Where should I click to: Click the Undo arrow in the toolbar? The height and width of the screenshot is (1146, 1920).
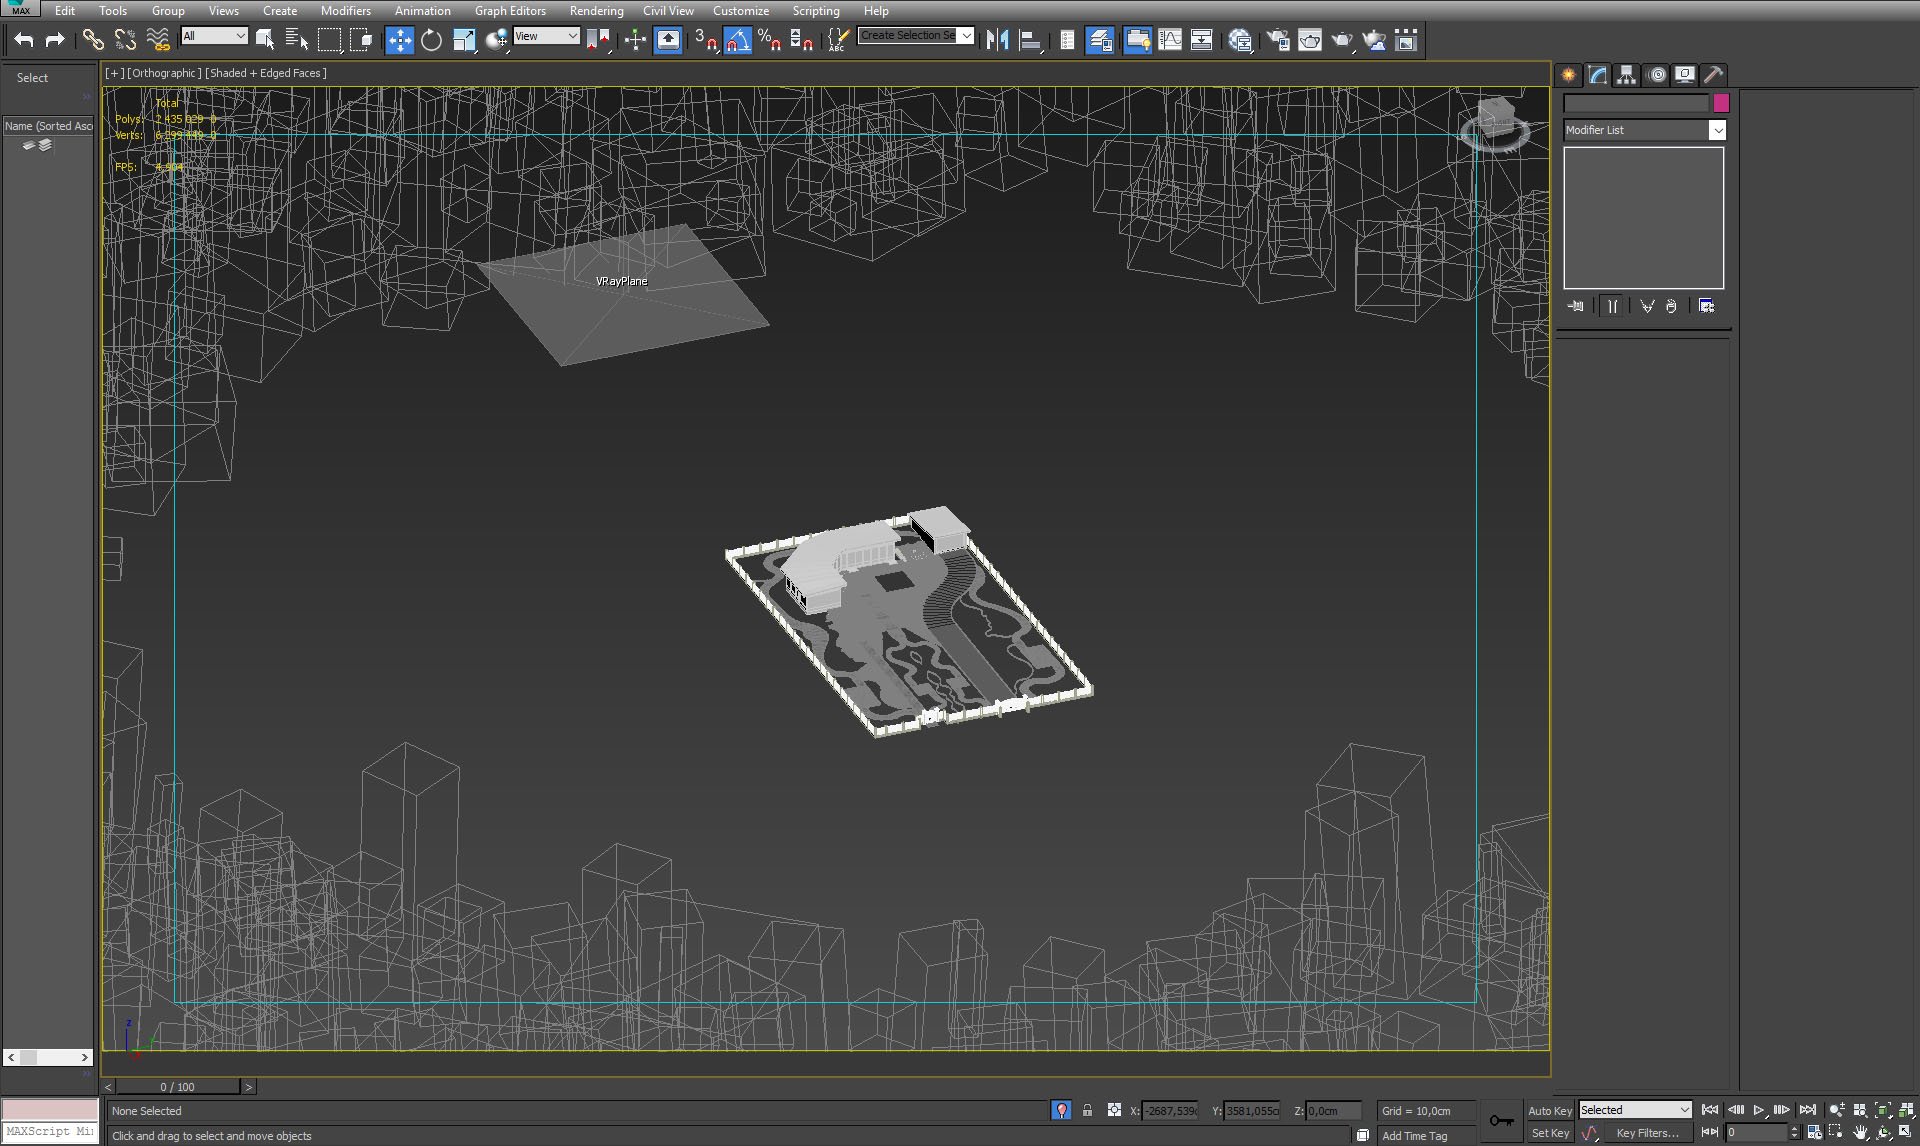tap(24, 39)
